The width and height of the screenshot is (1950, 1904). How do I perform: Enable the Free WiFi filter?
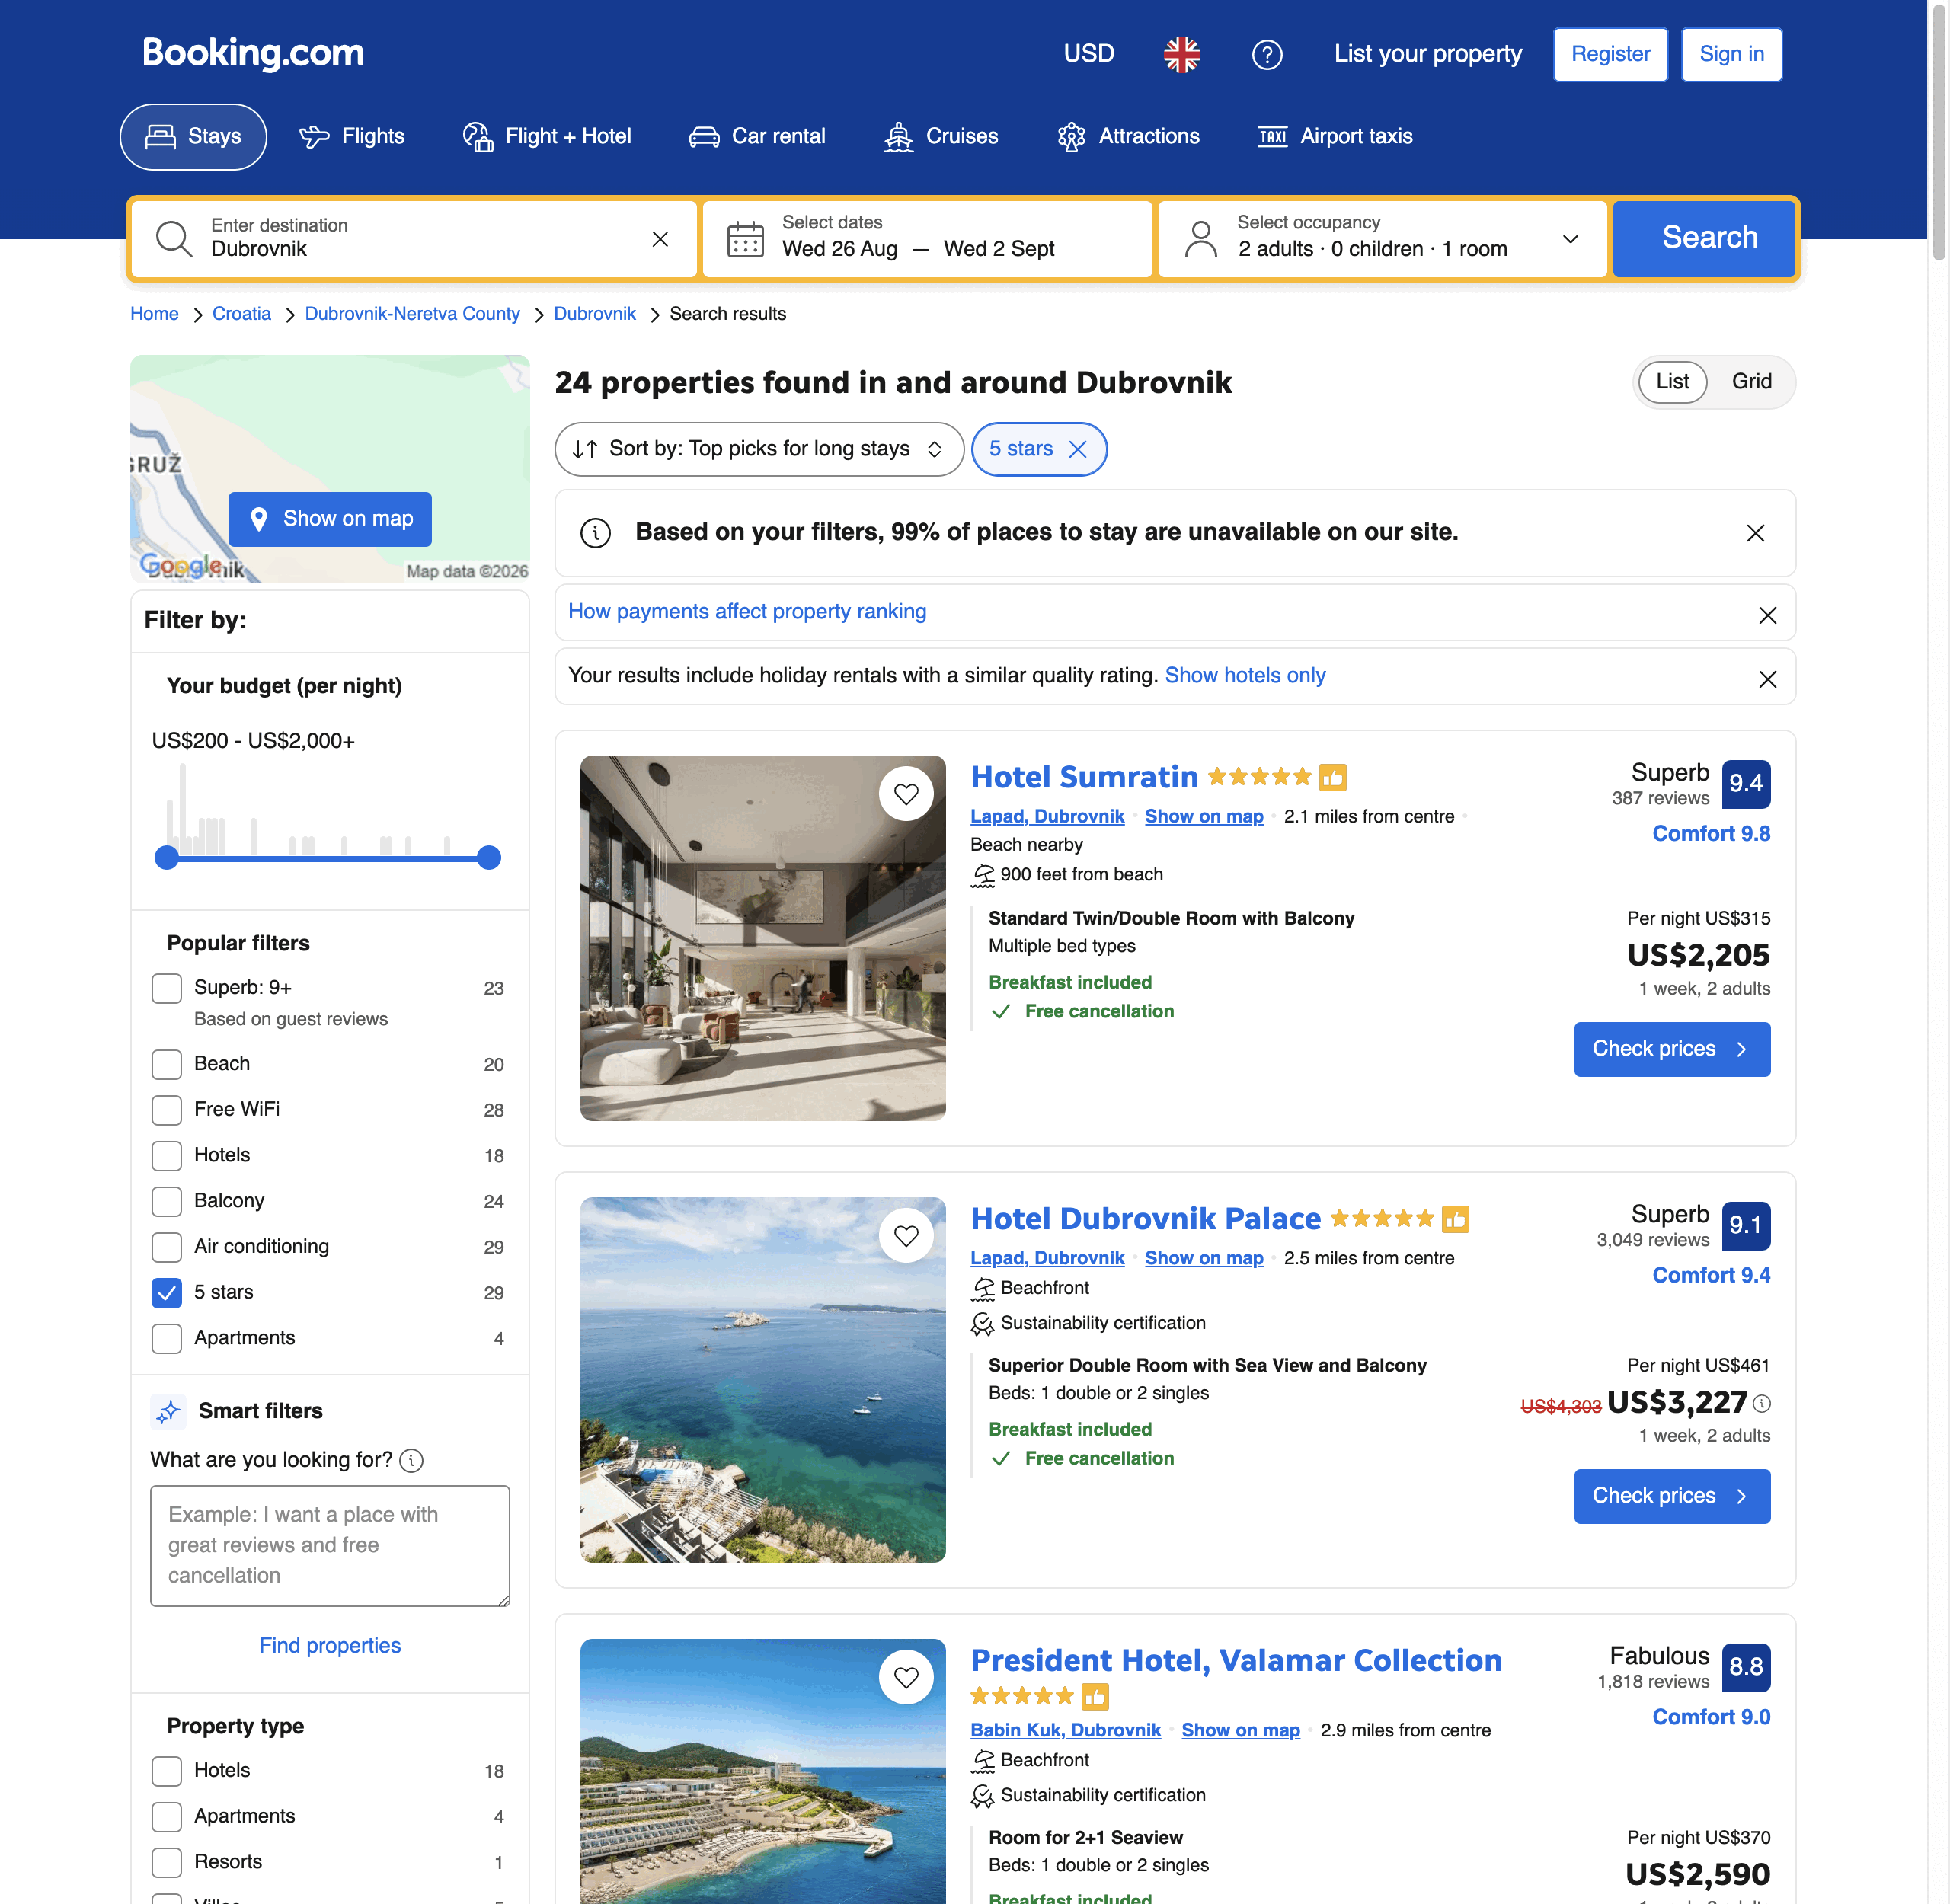(167, 1110)
